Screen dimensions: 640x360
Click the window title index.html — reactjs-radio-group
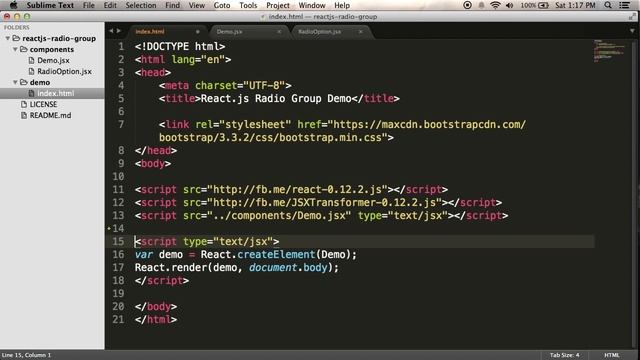point(322,17)
